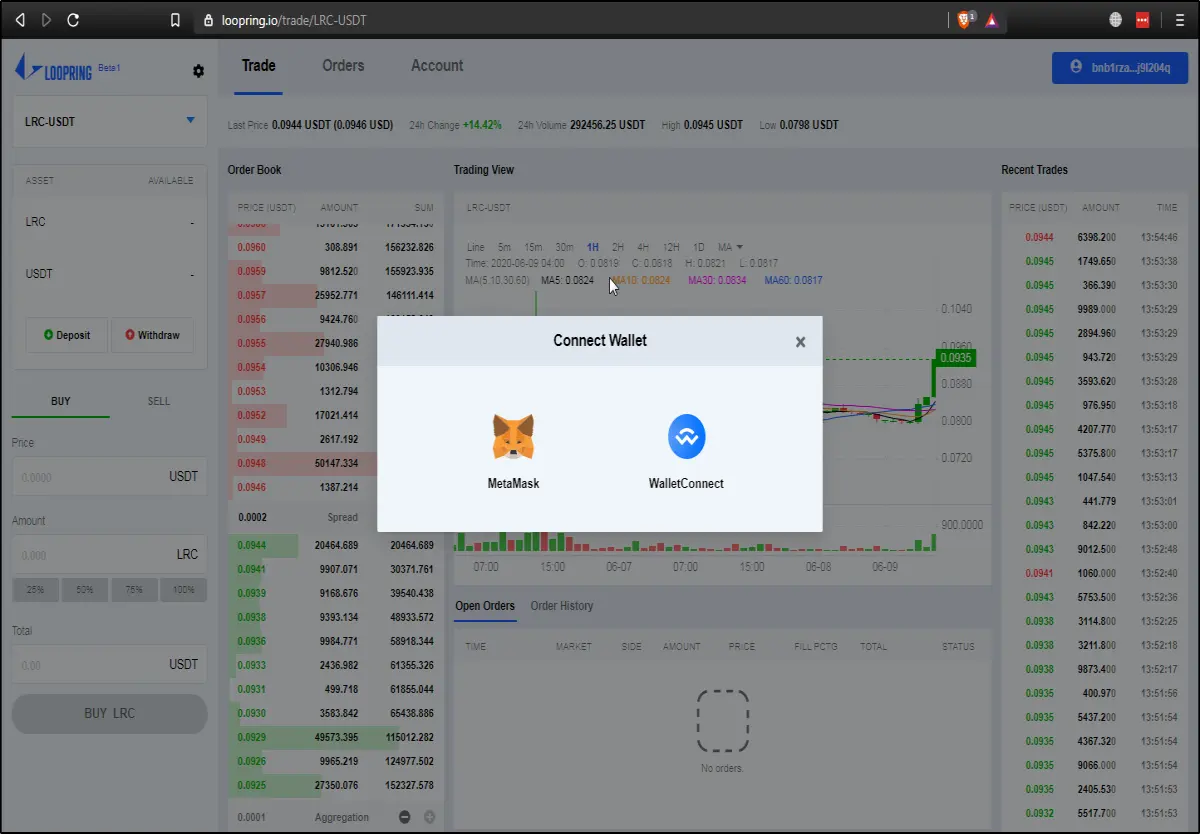Focus the Price input field

(x=110, y=477)
